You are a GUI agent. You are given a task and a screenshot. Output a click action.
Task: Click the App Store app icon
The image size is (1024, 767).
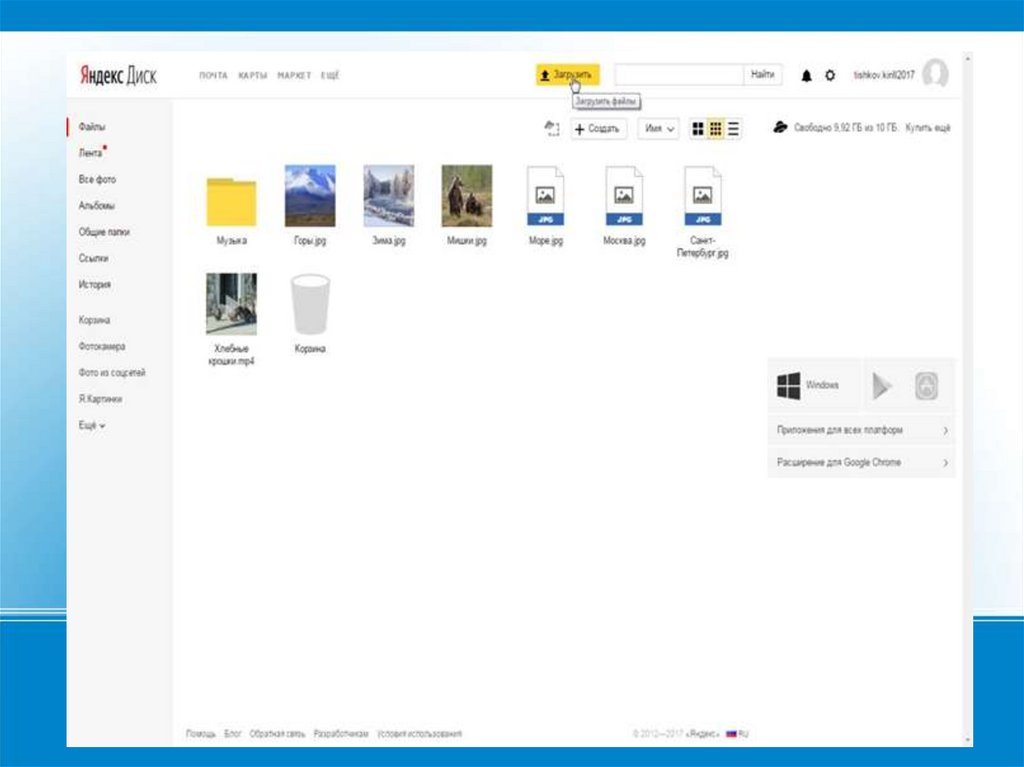[x=927, y=386]
